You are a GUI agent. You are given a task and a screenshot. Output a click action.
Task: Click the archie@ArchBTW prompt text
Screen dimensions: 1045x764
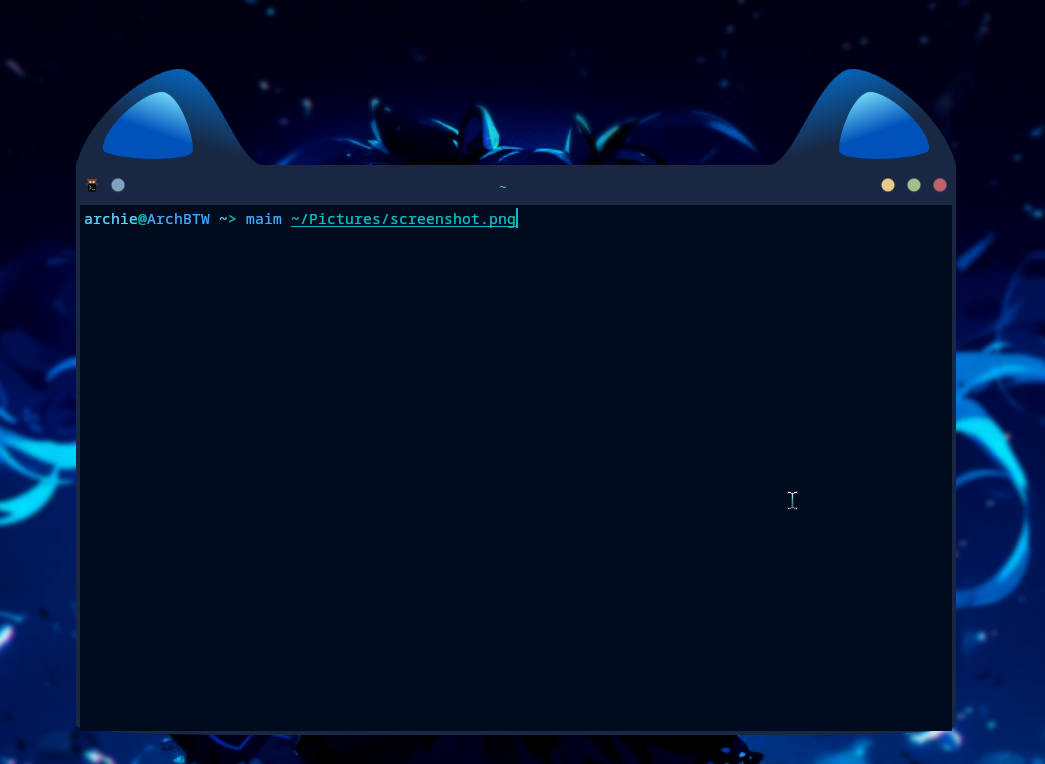(147, 219)
